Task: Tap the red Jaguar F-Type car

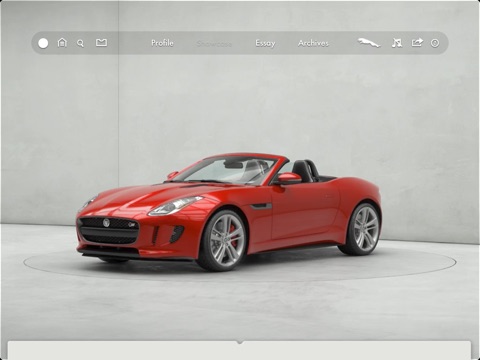Action: [229, 212]
